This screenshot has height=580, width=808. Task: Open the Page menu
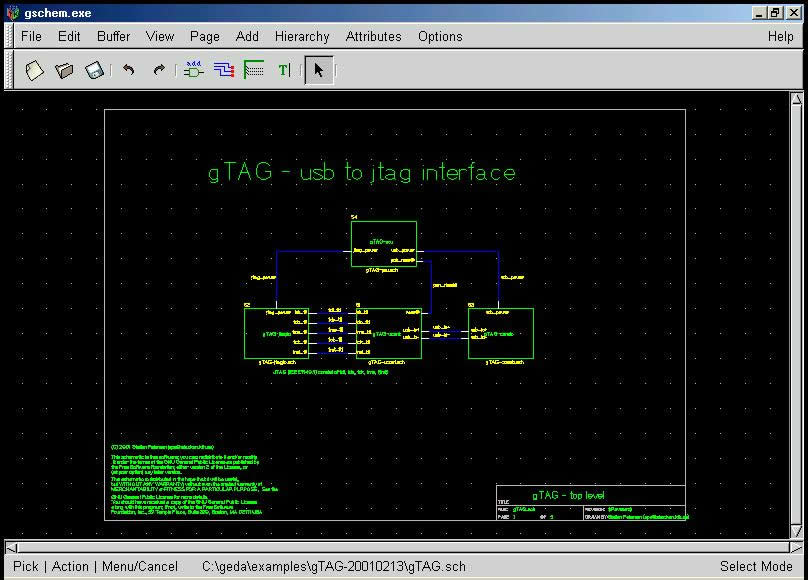(x=205, y=37)
